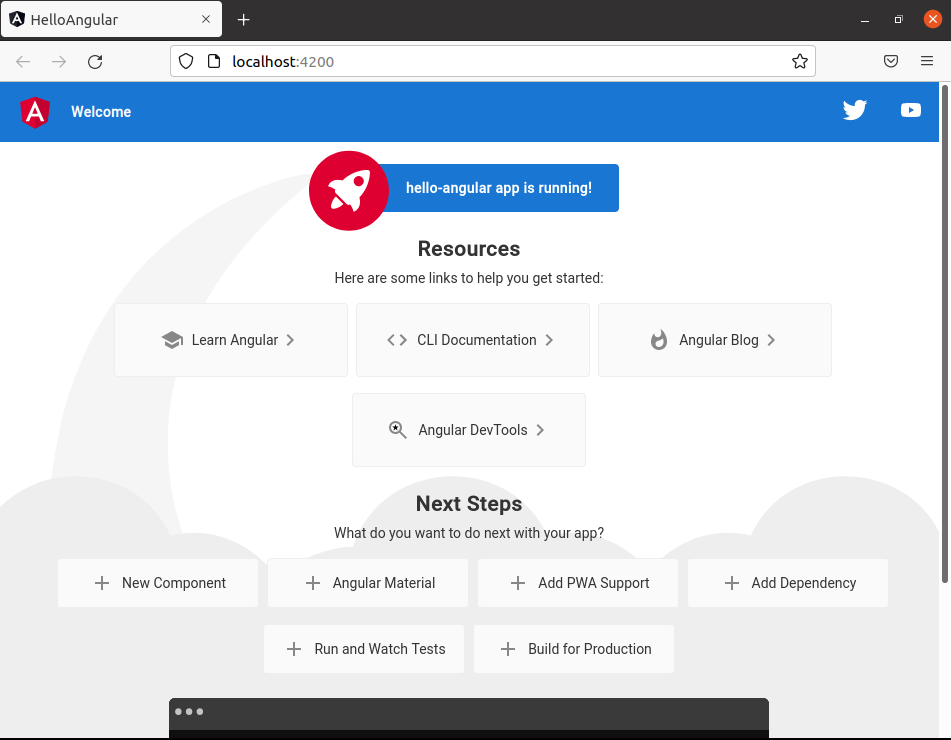Image resolution: width=951 pixels, height=740 pixels.
Task: Click the flame icon on Angular Blog
Action: tap(658, 339)
